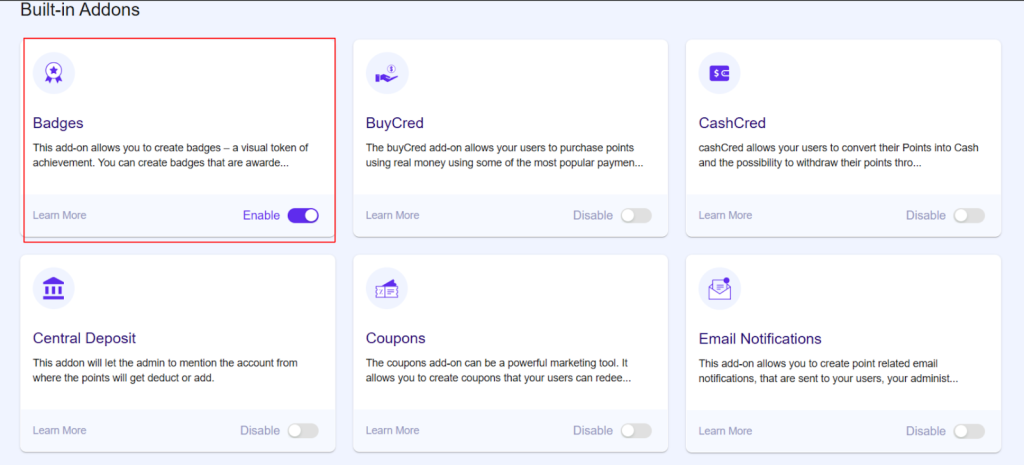Select the Coupons addon title
The image size is (1024, 465).
pyautogui.click(x=395, y=338)
